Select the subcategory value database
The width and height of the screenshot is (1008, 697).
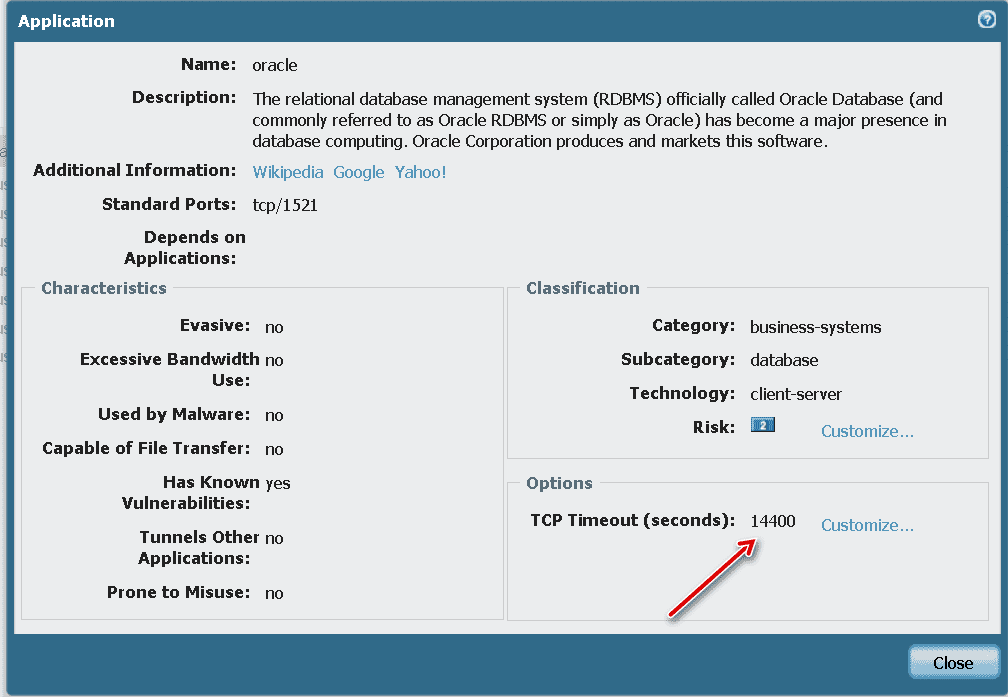point(784,359)
